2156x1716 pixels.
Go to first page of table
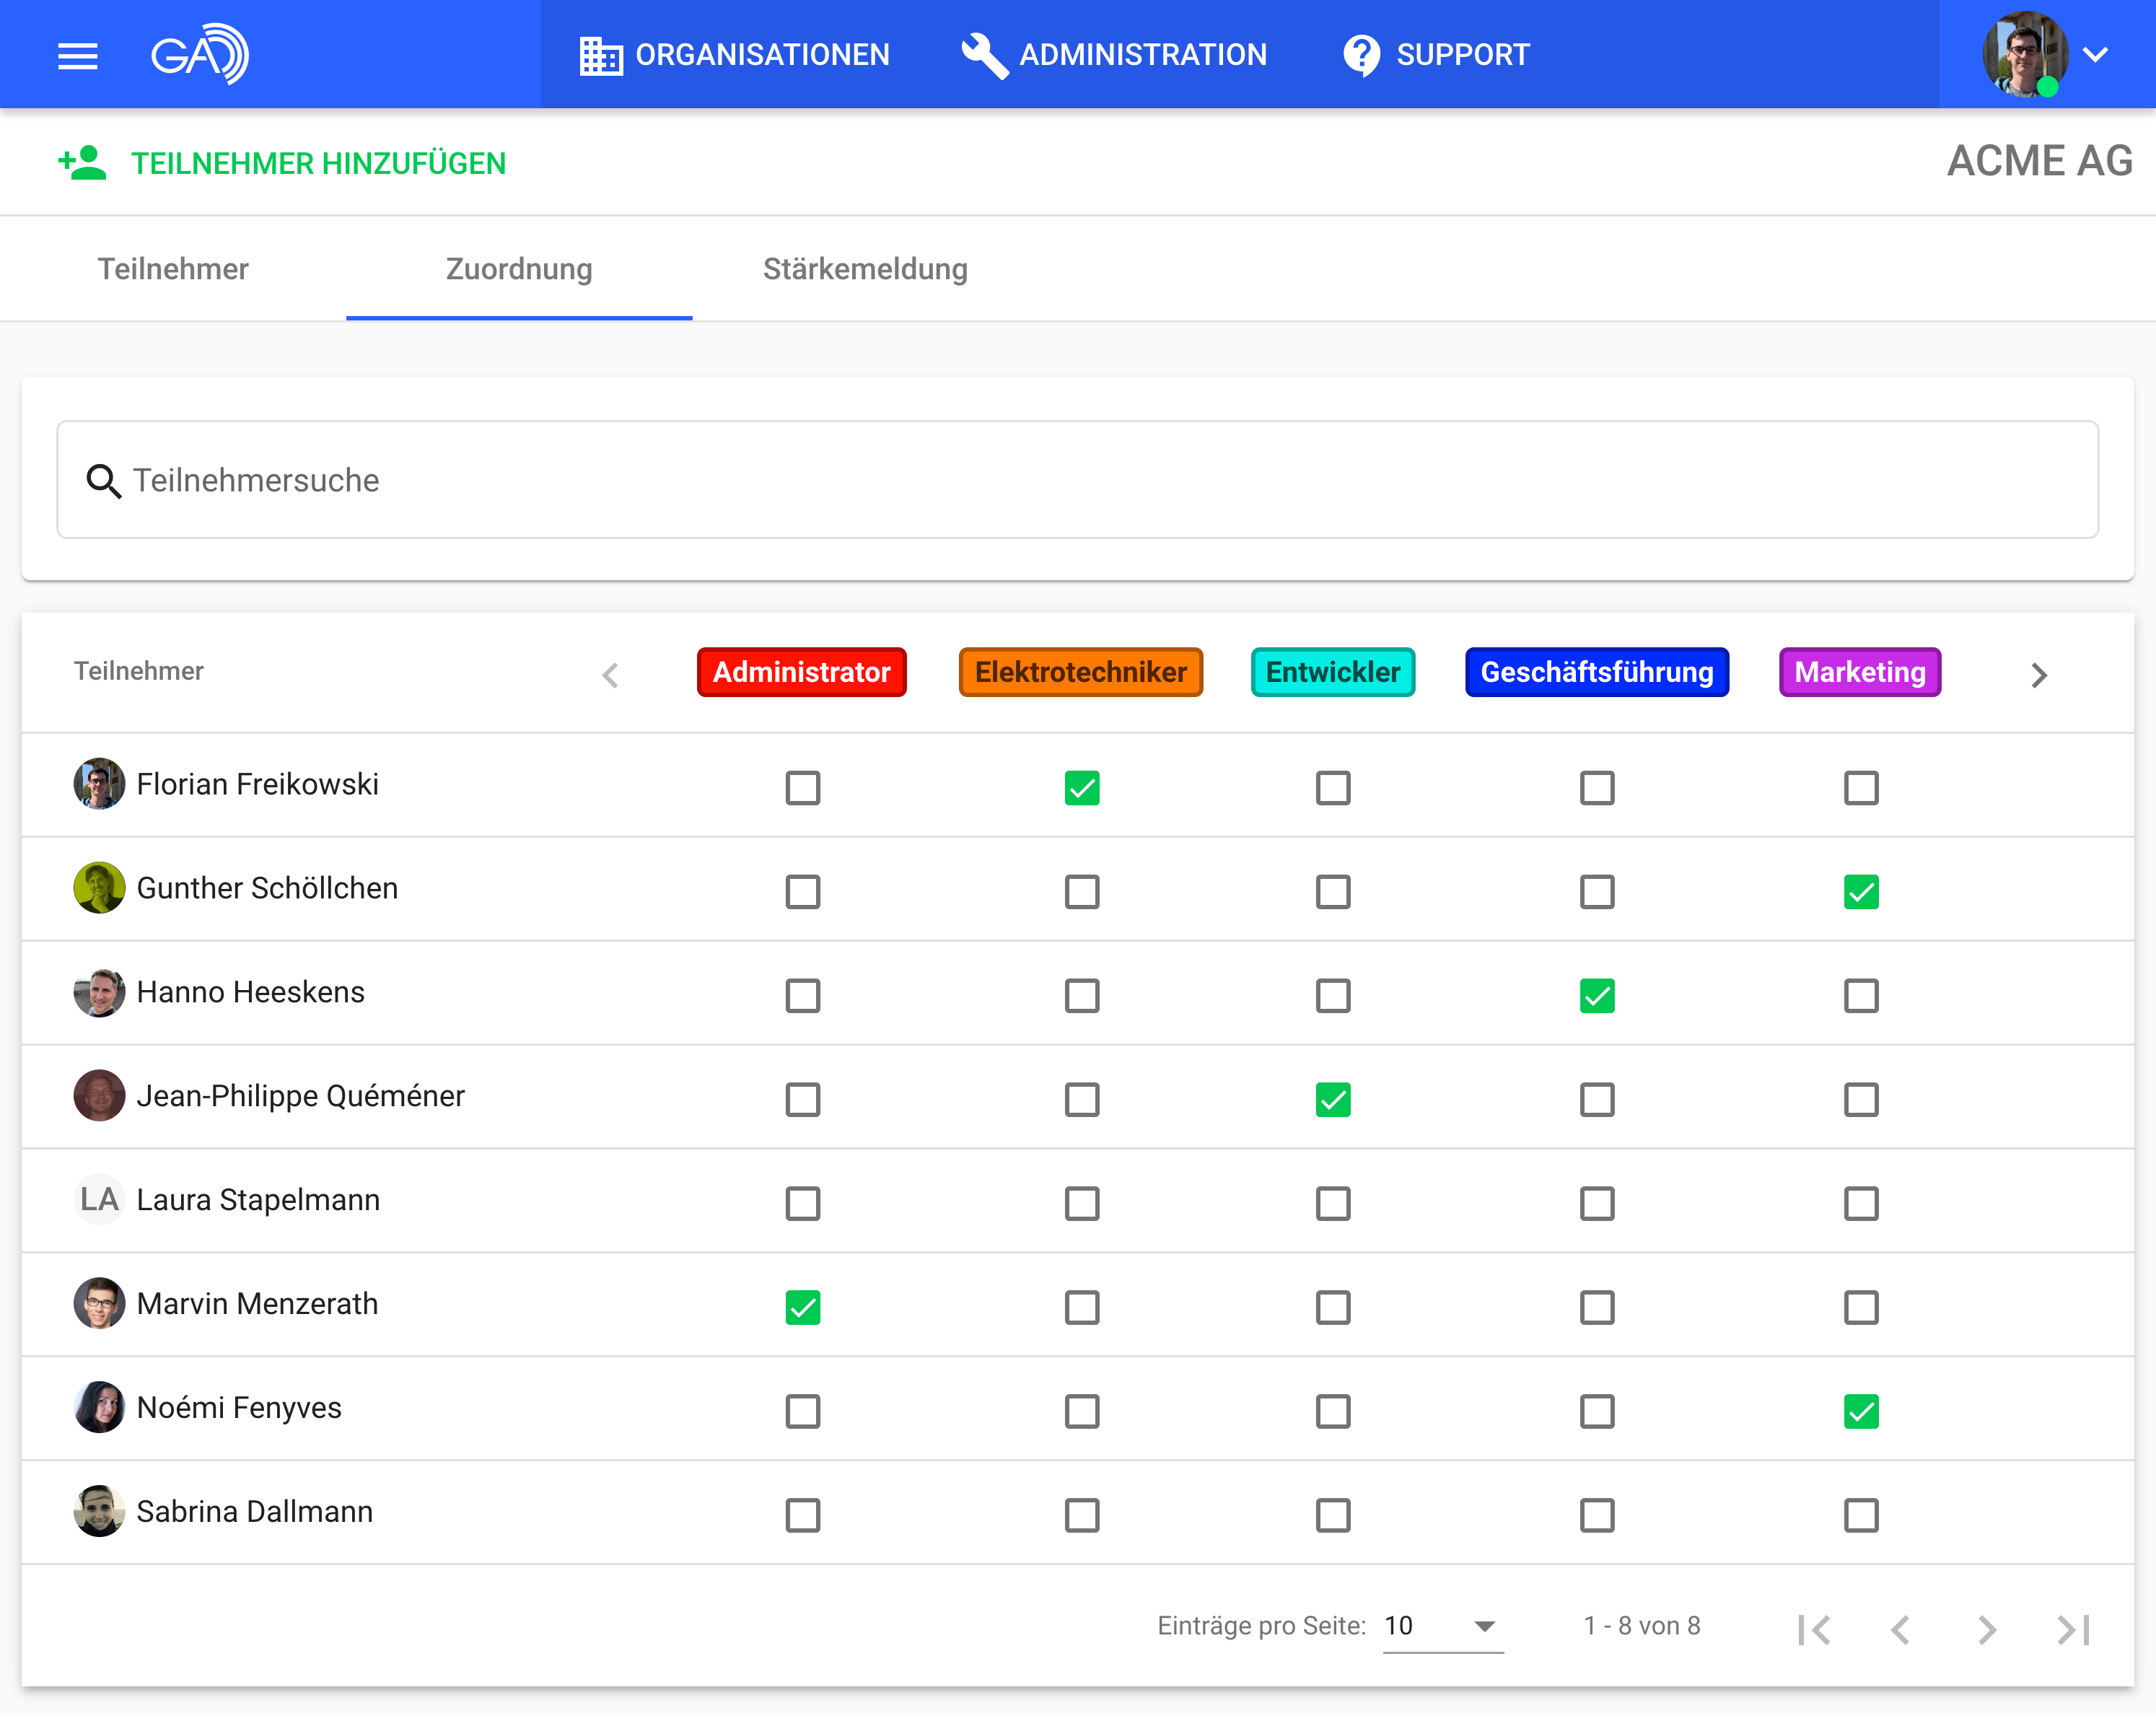1814,1630
